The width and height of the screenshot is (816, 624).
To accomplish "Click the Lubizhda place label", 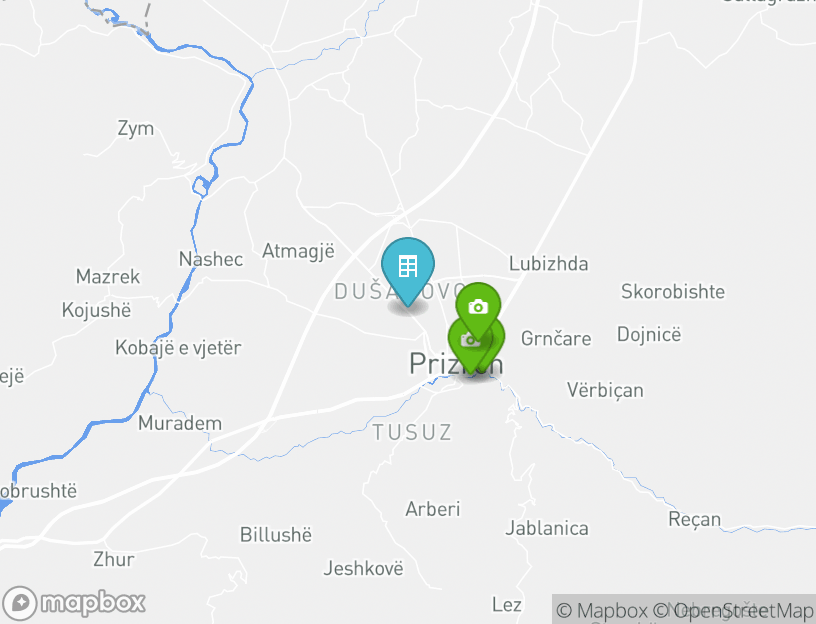I will [549, 263].
